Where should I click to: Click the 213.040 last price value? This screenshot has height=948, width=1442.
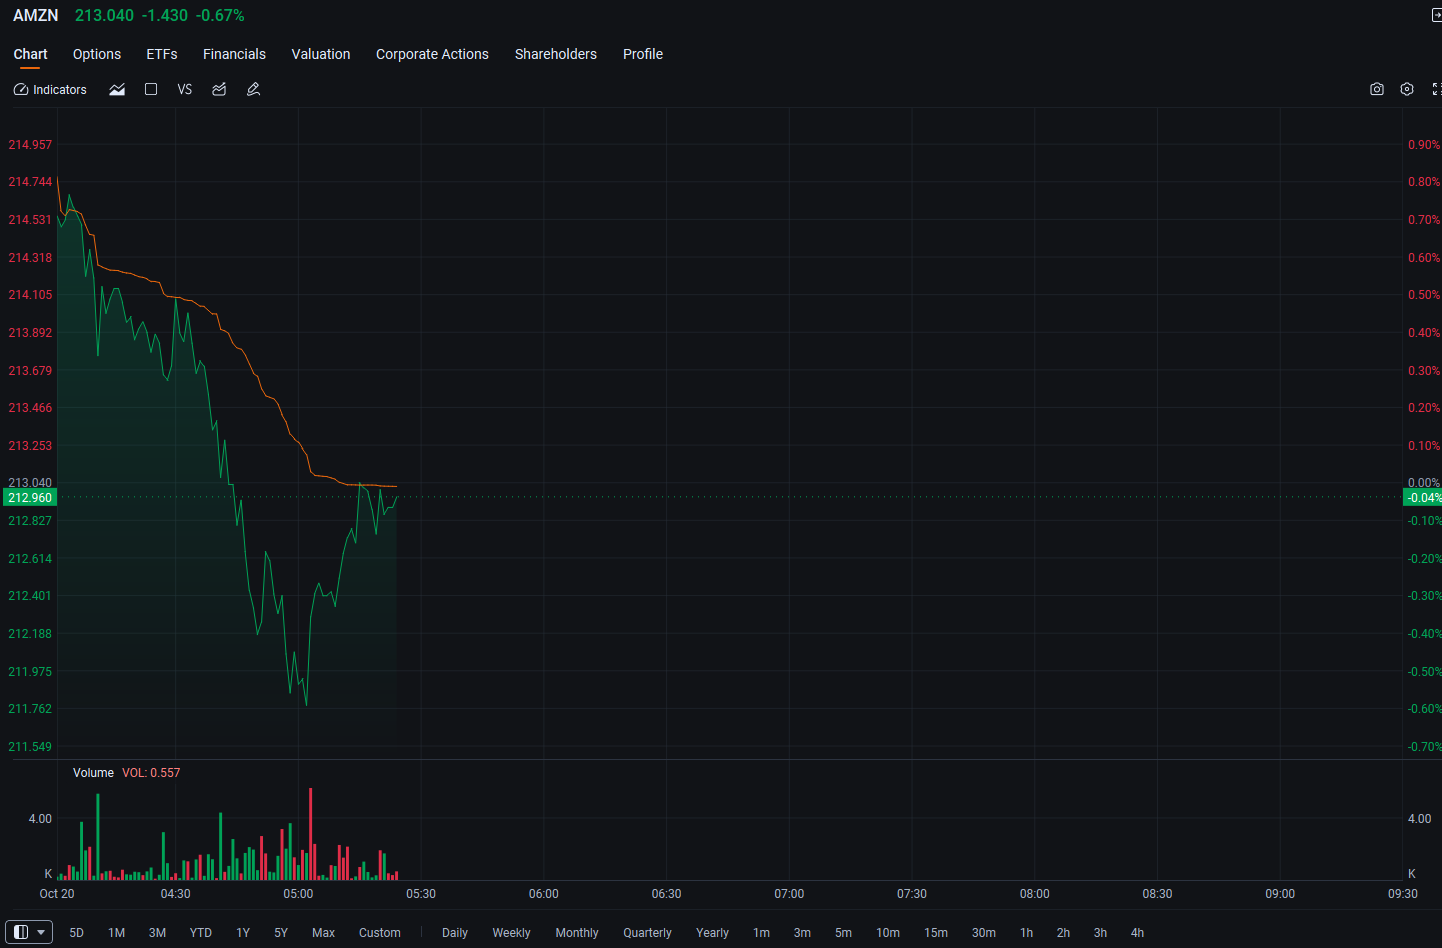pos(104,16)
